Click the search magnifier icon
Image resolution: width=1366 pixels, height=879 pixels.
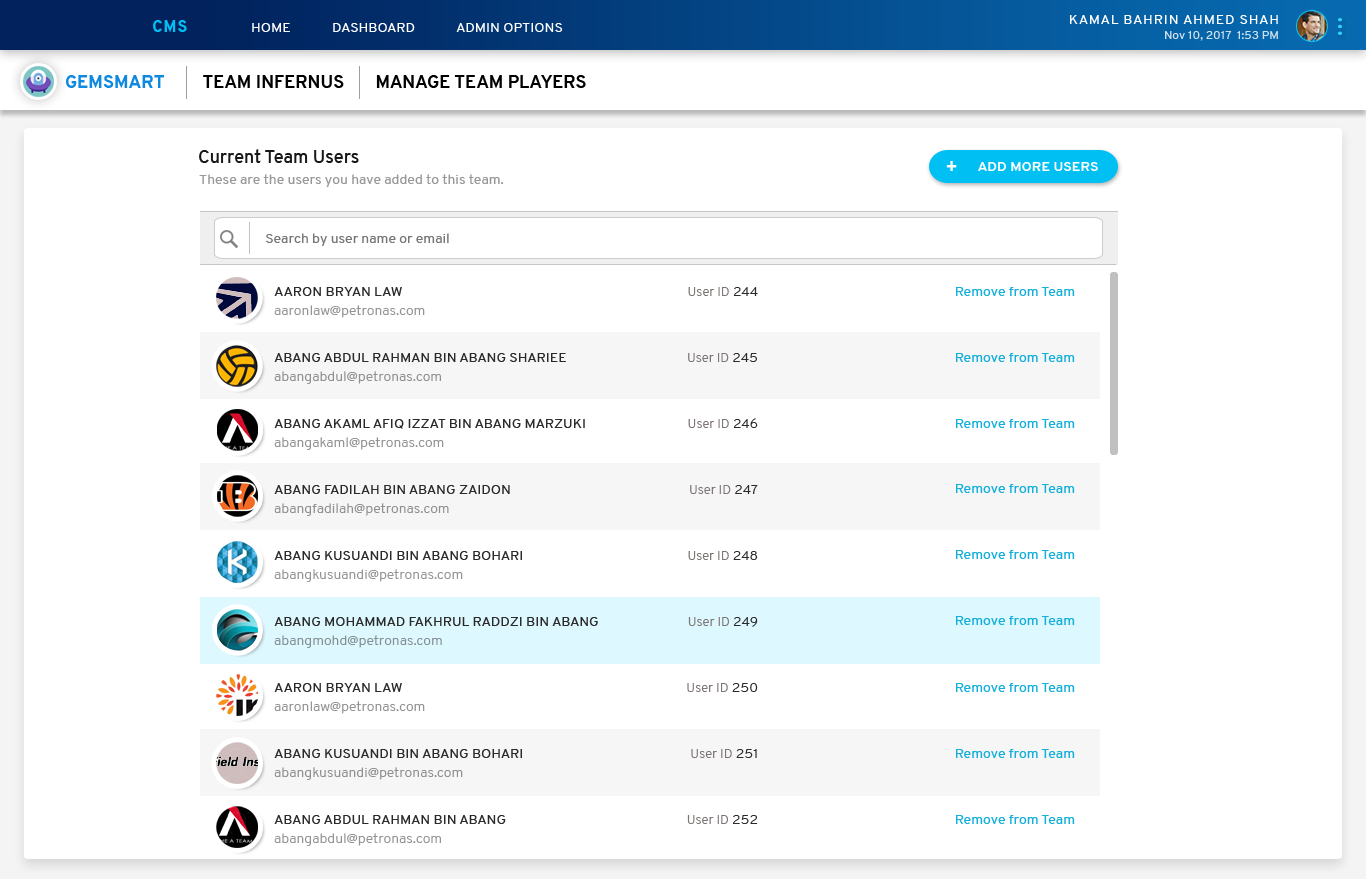pos(229,238)
